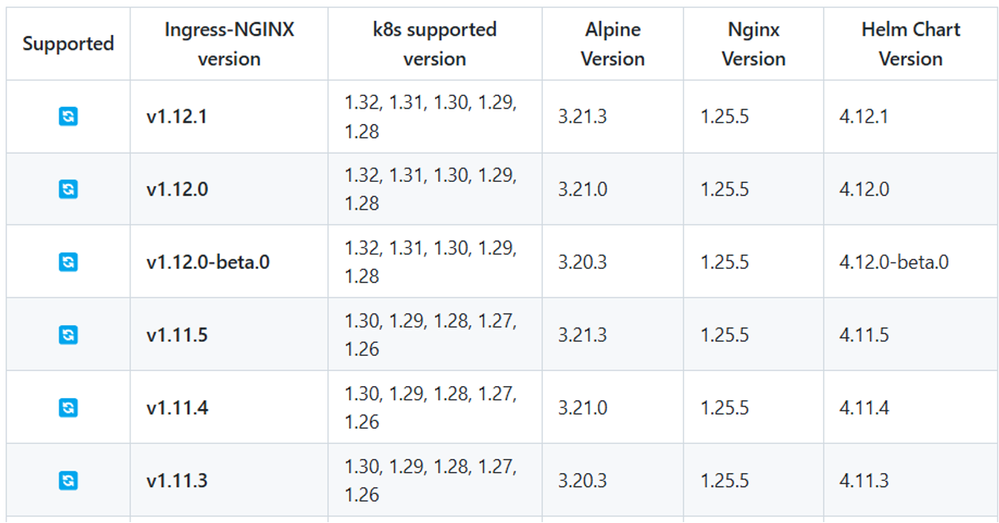Click the supported sync icon for v1.11.3
999x523 pixels.
pos(68,481)
